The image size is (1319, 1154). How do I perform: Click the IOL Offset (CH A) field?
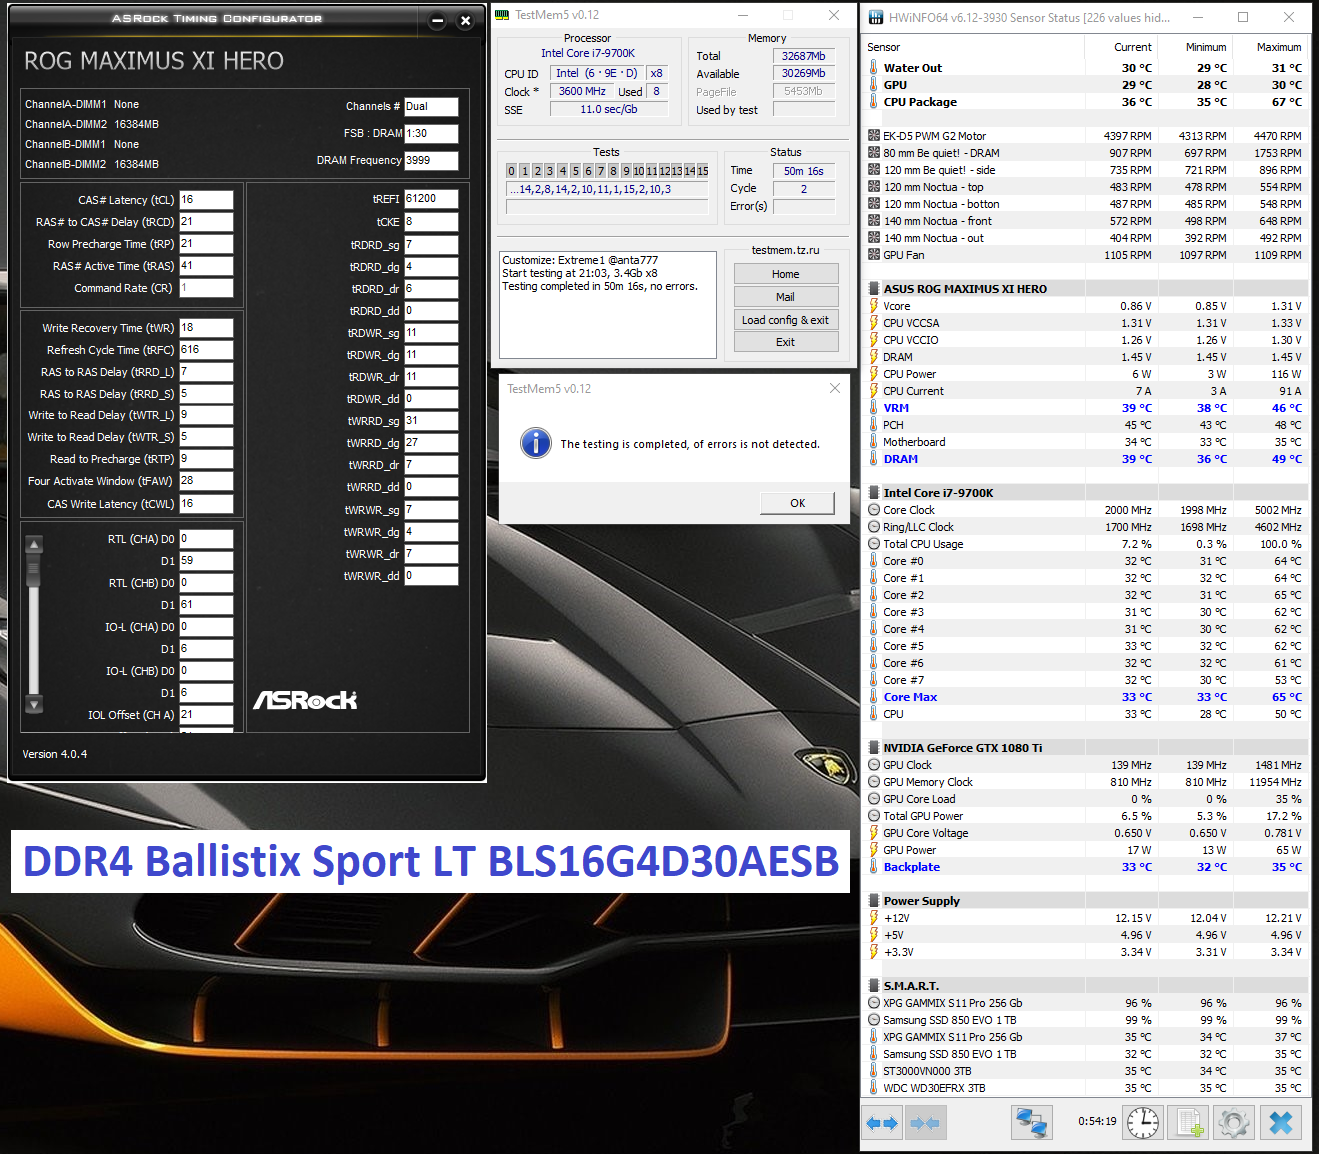coord(206,715)
